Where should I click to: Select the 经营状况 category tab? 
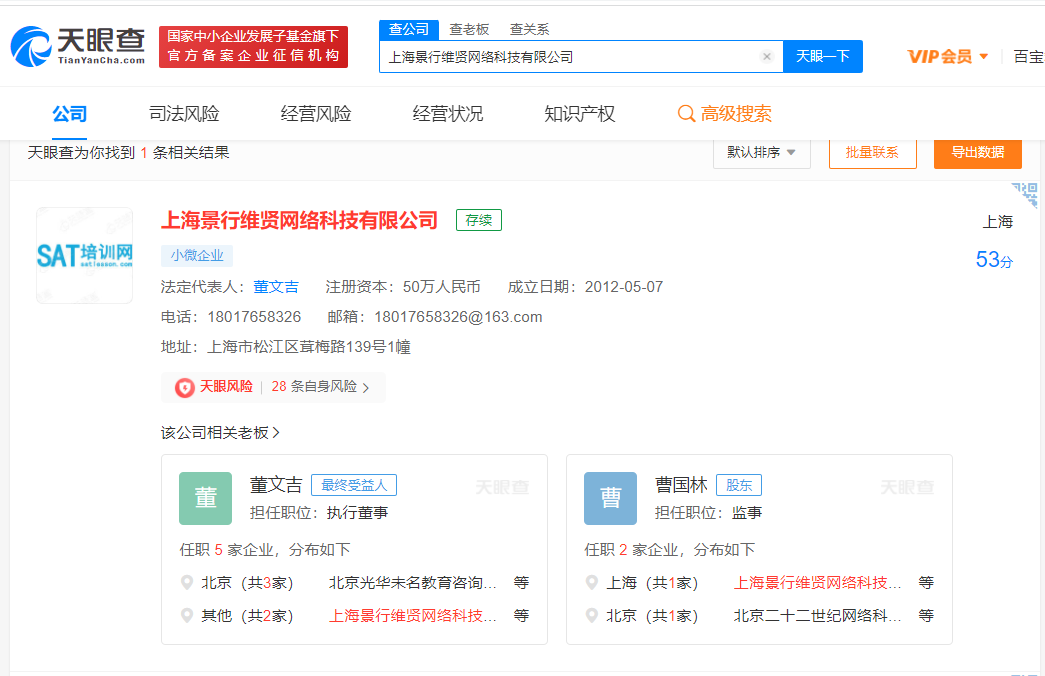(448, 114)
